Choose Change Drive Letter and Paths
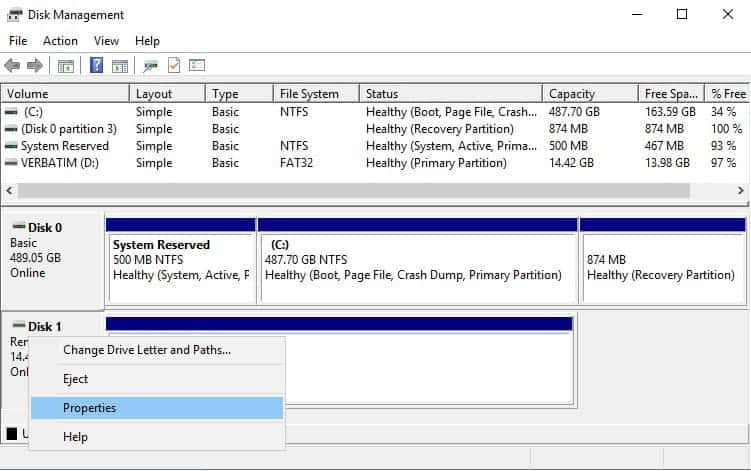This screenshot has width=751, height=471. coord(157,350)
